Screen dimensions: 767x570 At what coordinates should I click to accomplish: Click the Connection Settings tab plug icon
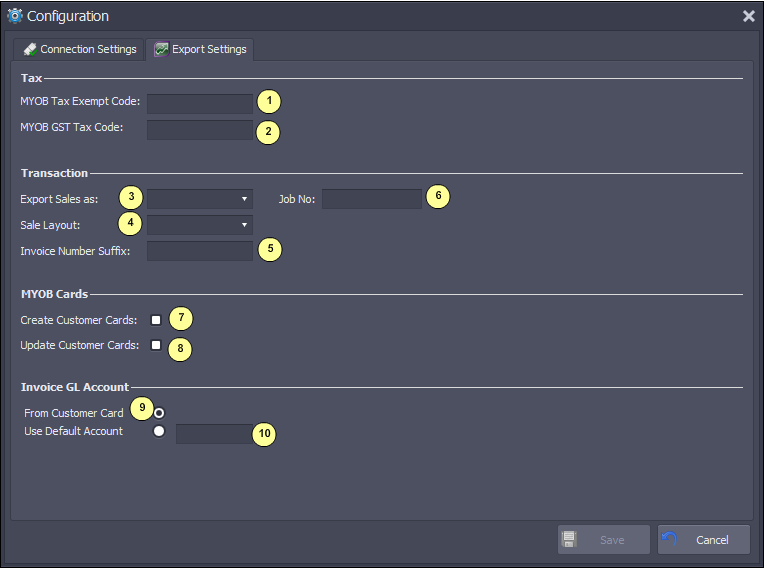(30, 49)
